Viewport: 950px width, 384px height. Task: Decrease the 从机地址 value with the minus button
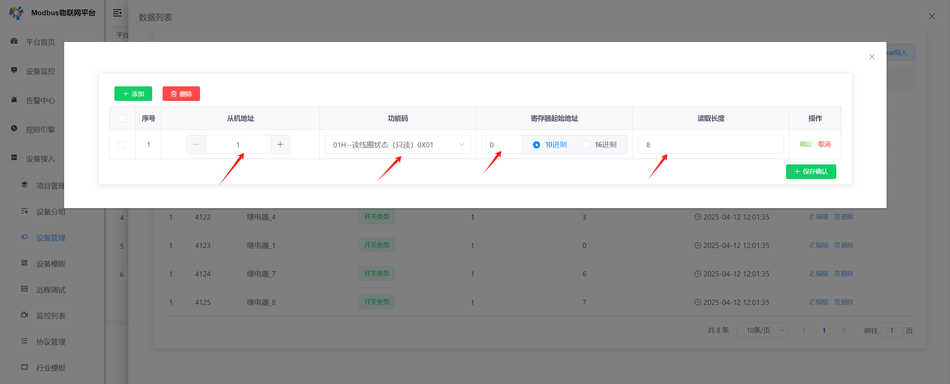[x=195, y=145]
